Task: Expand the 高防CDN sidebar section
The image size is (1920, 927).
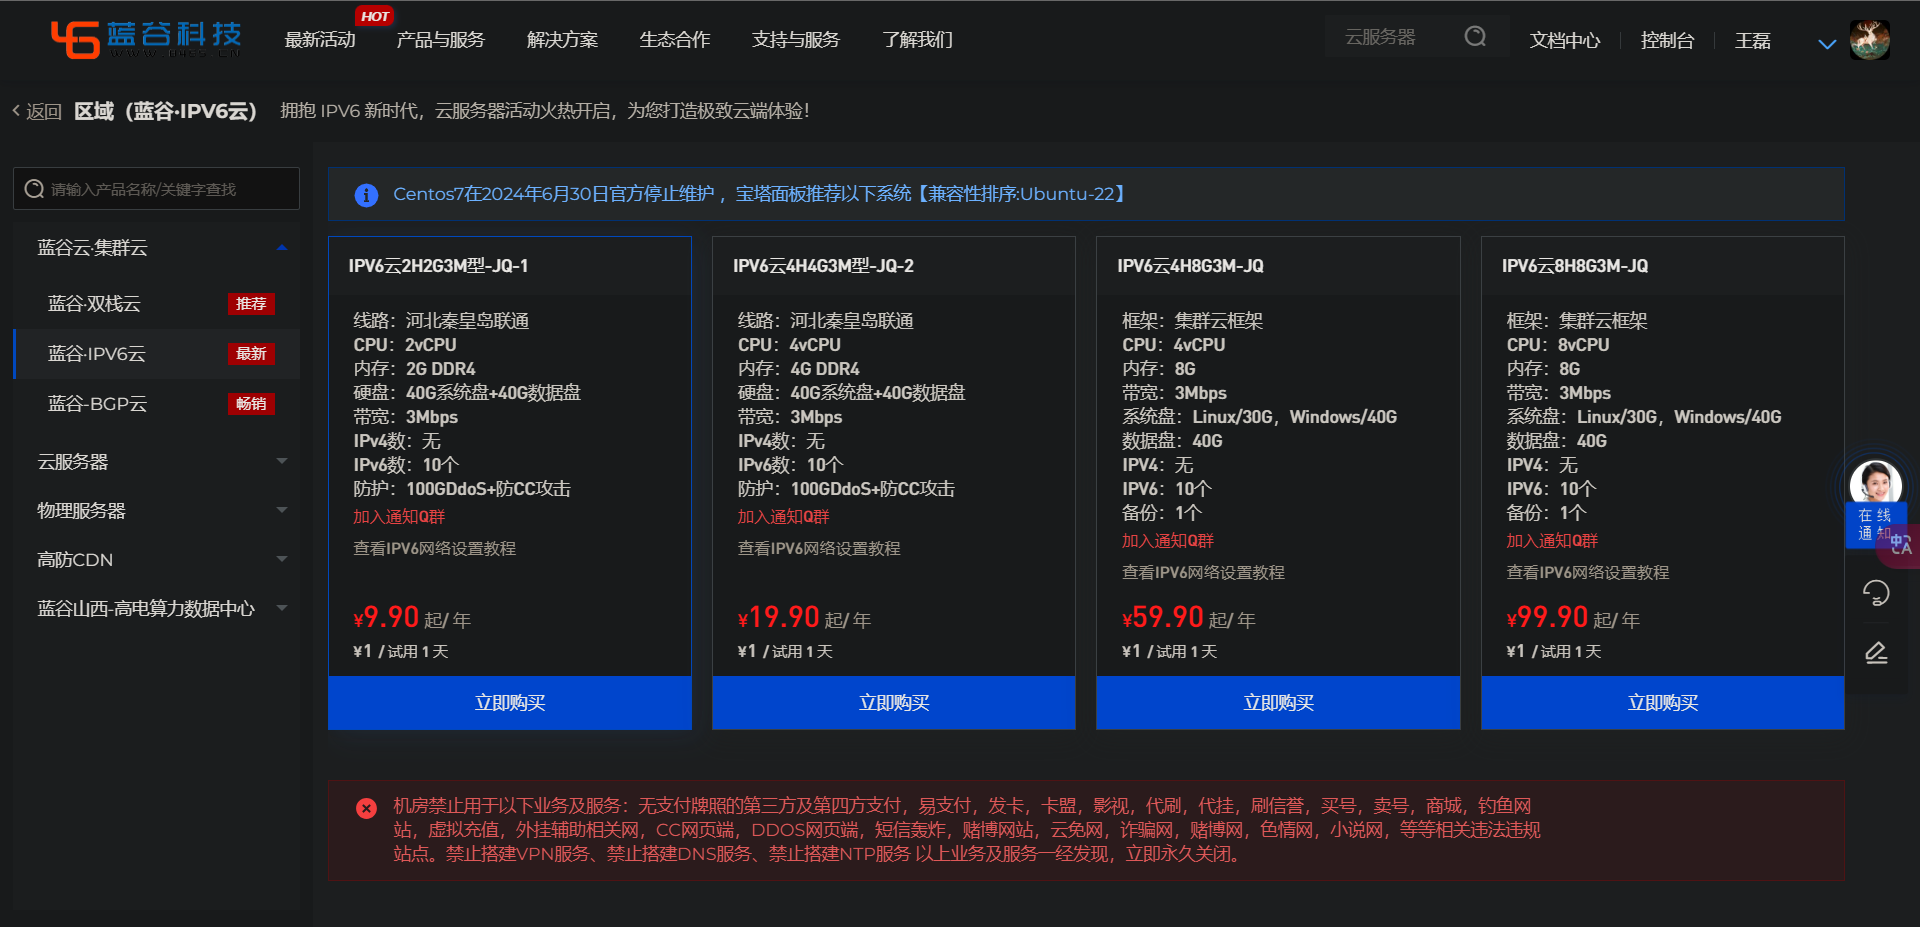Action: click(x=157, y=560)
